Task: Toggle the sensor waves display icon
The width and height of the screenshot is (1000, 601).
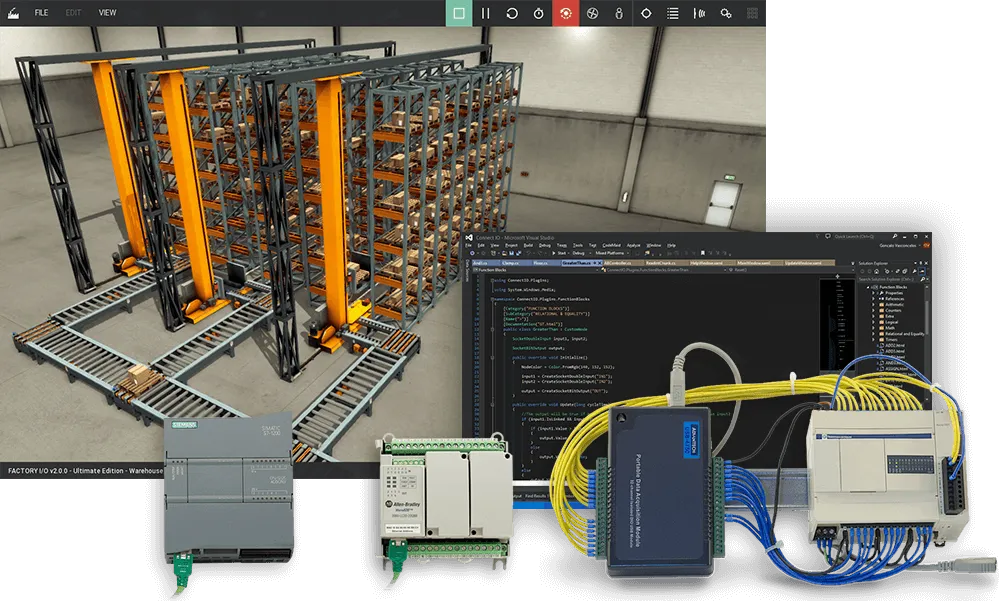Action: tap(700, 13)
